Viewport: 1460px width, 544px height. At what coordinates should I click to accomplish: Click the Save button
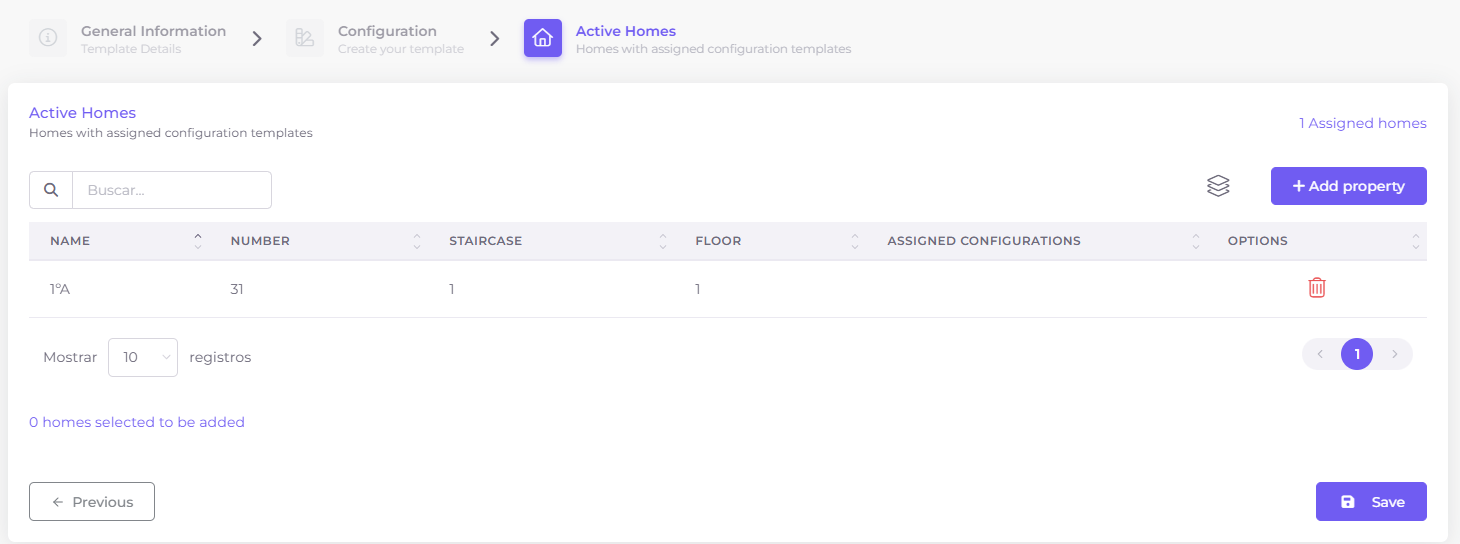tap(1371, 502)
